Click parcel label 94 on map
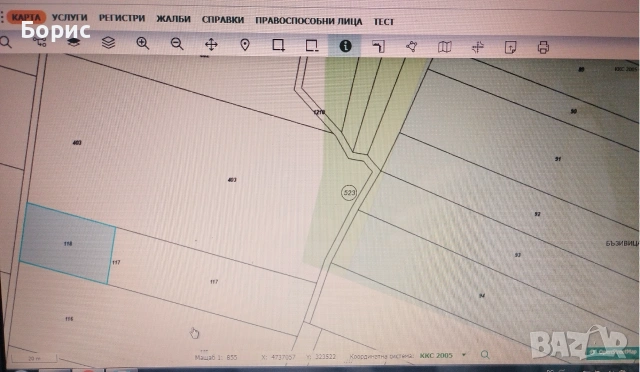Viewport: 640px width, 372px height. [x=482, y=296]
